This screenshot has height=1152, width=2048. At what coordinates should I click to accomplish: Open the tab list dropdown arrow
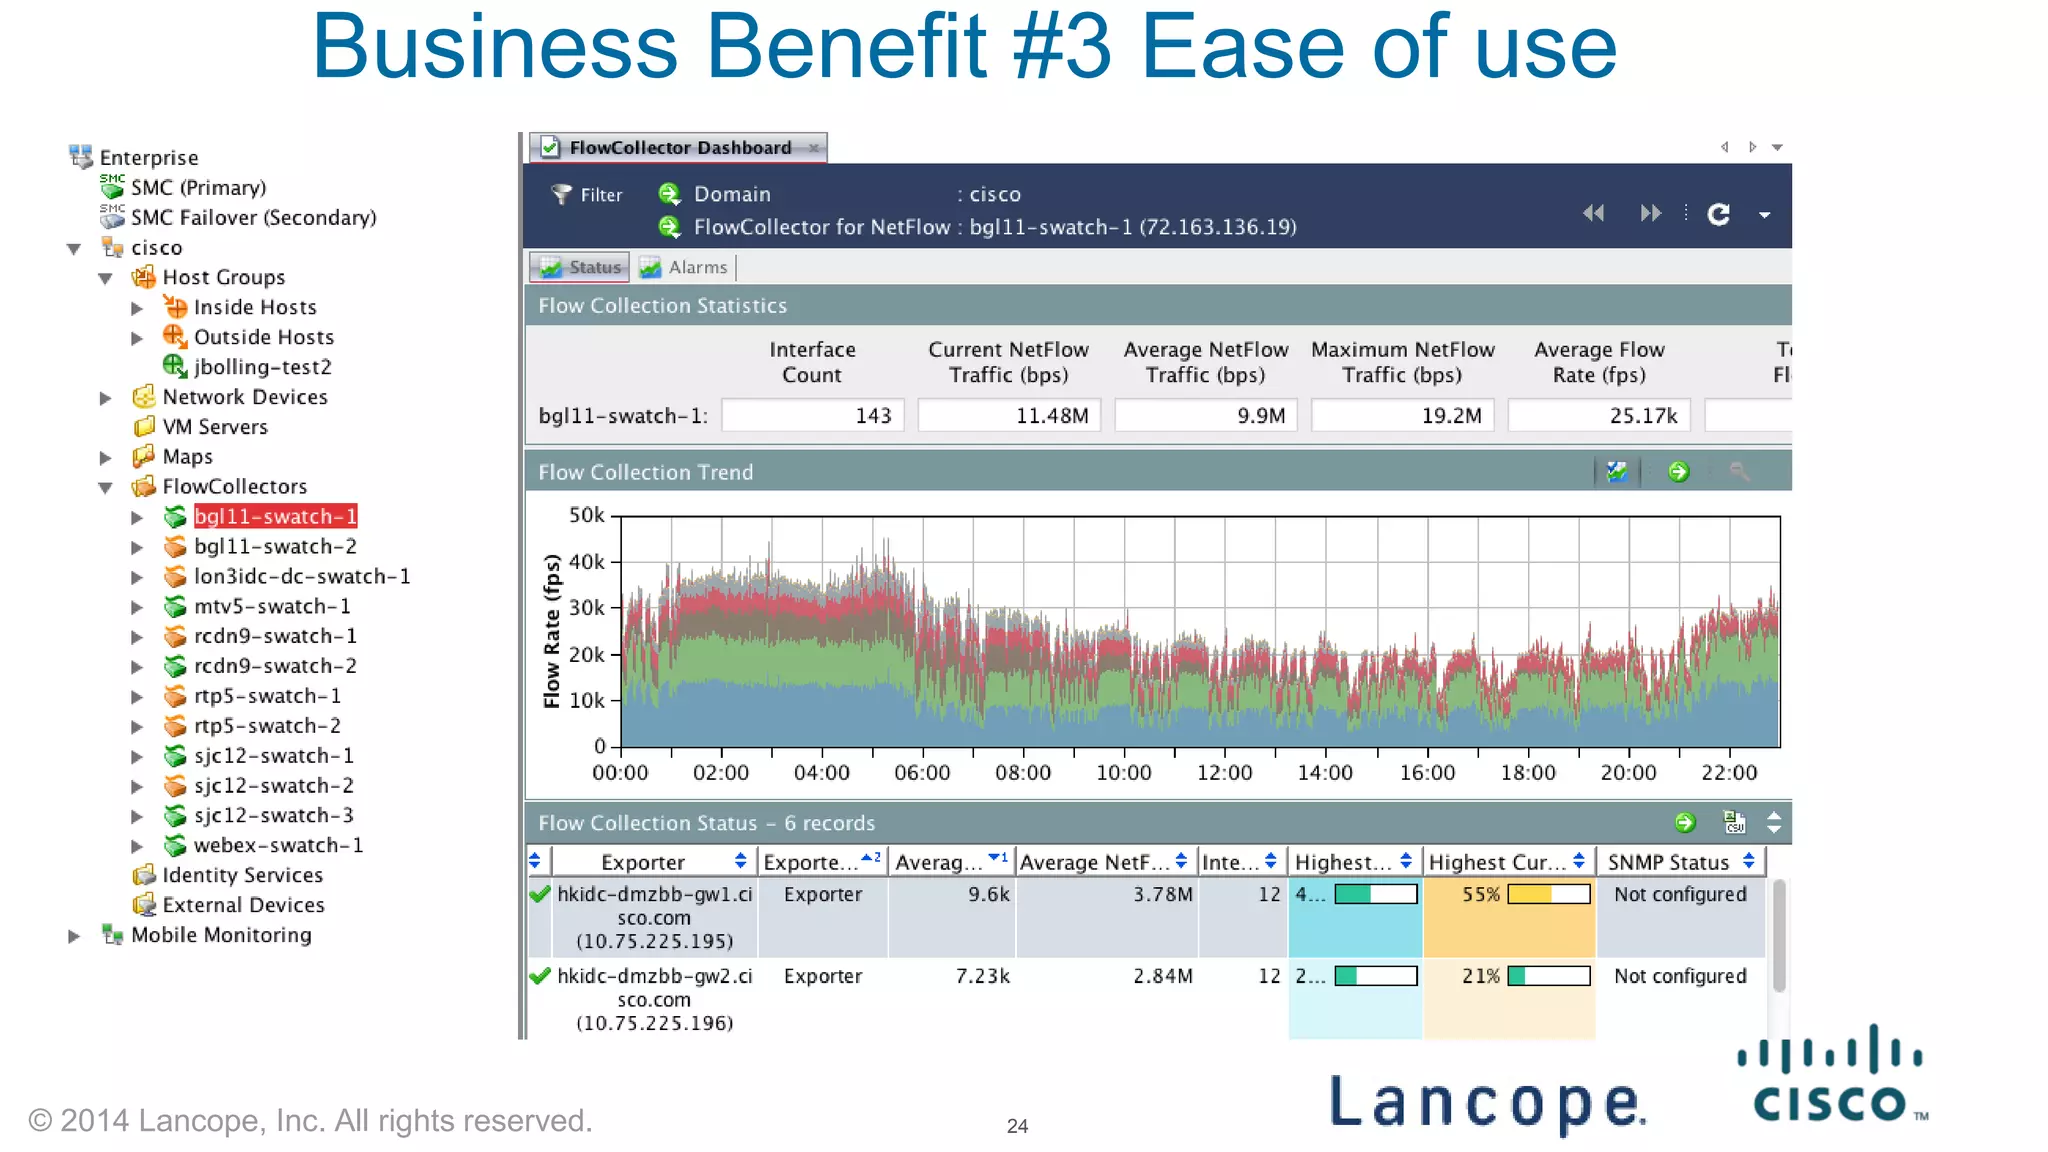tap(1777, 148)
